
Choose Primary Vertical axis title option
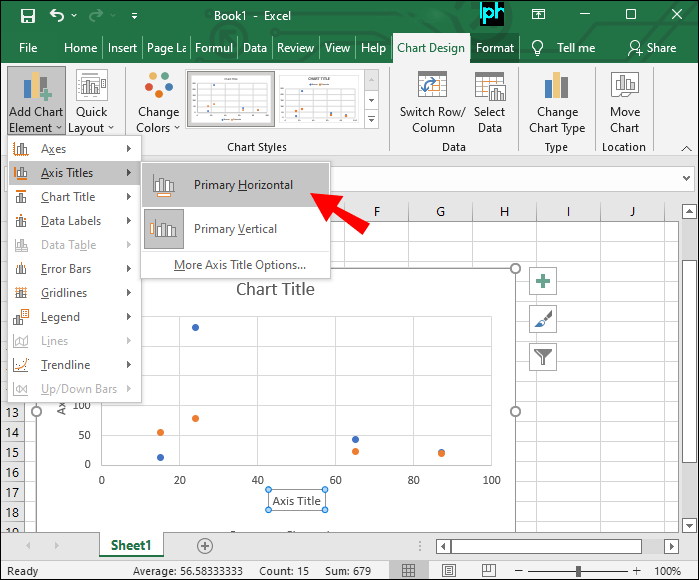pos(235,229)
